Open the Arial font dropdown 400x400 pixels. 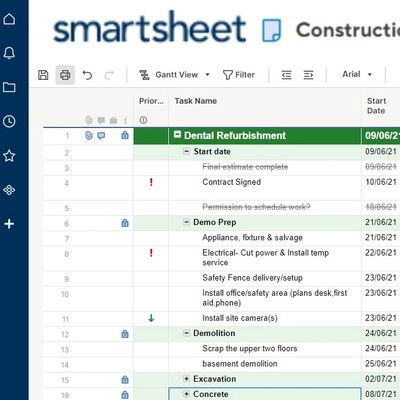[x=357, y=74]
